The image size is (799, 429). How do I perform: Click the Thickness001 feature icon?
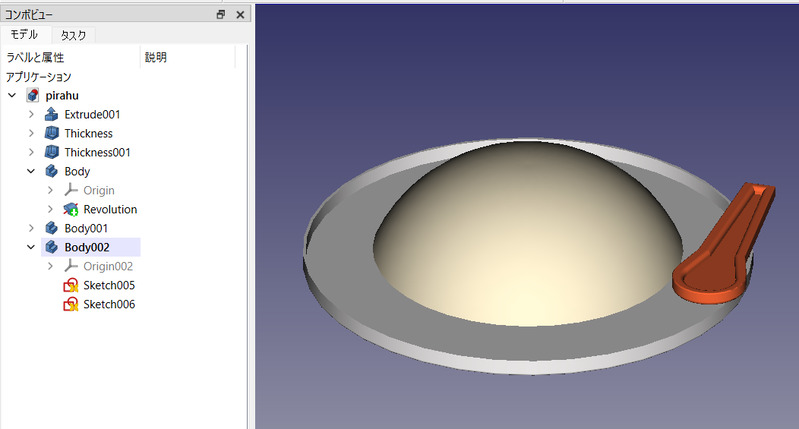coord(51,152)
